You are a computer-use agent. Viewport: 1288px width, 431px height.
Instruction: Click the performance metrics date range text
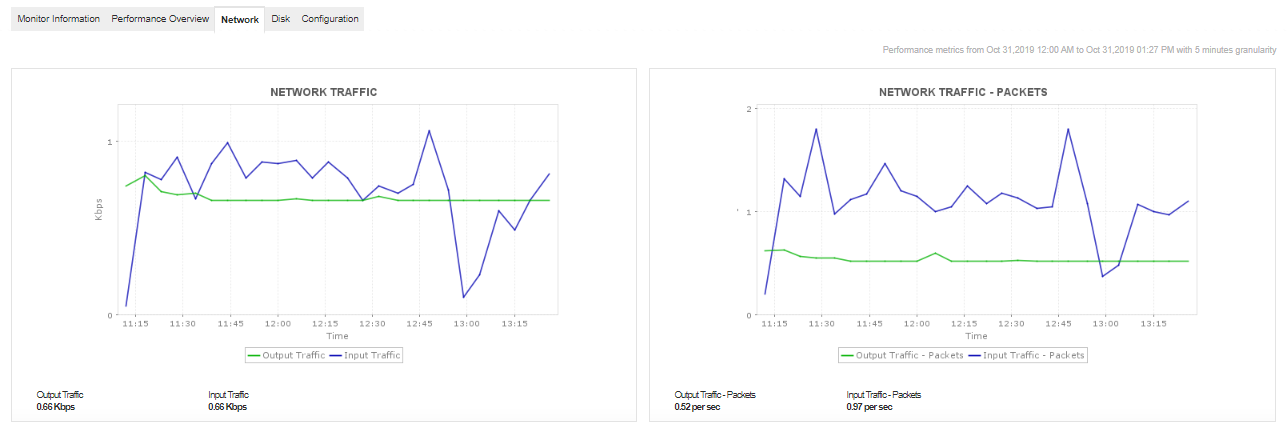1079,49
